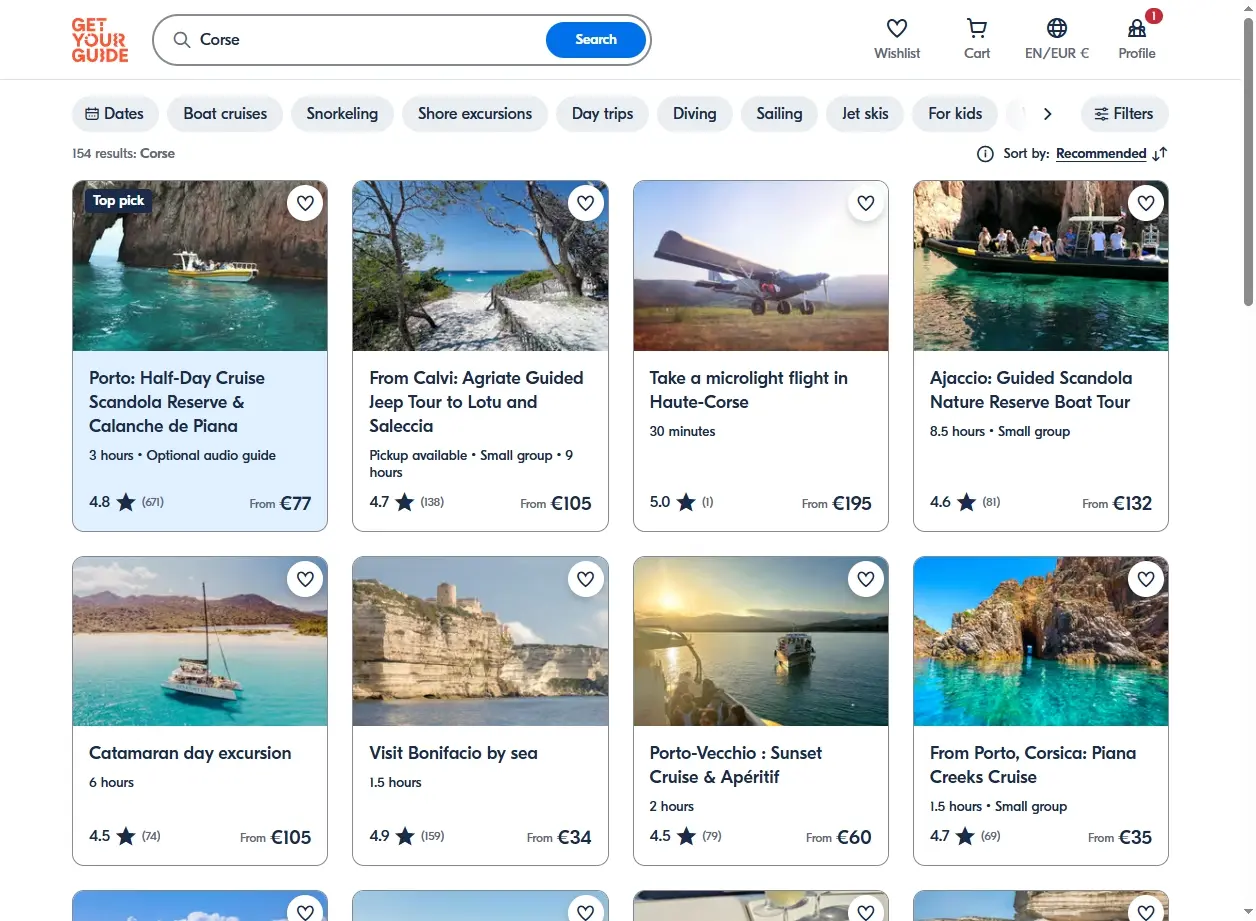Click the magnifier icon in search bar
The height and width of the screenshot is (921, 1256).
coord(182,40)
